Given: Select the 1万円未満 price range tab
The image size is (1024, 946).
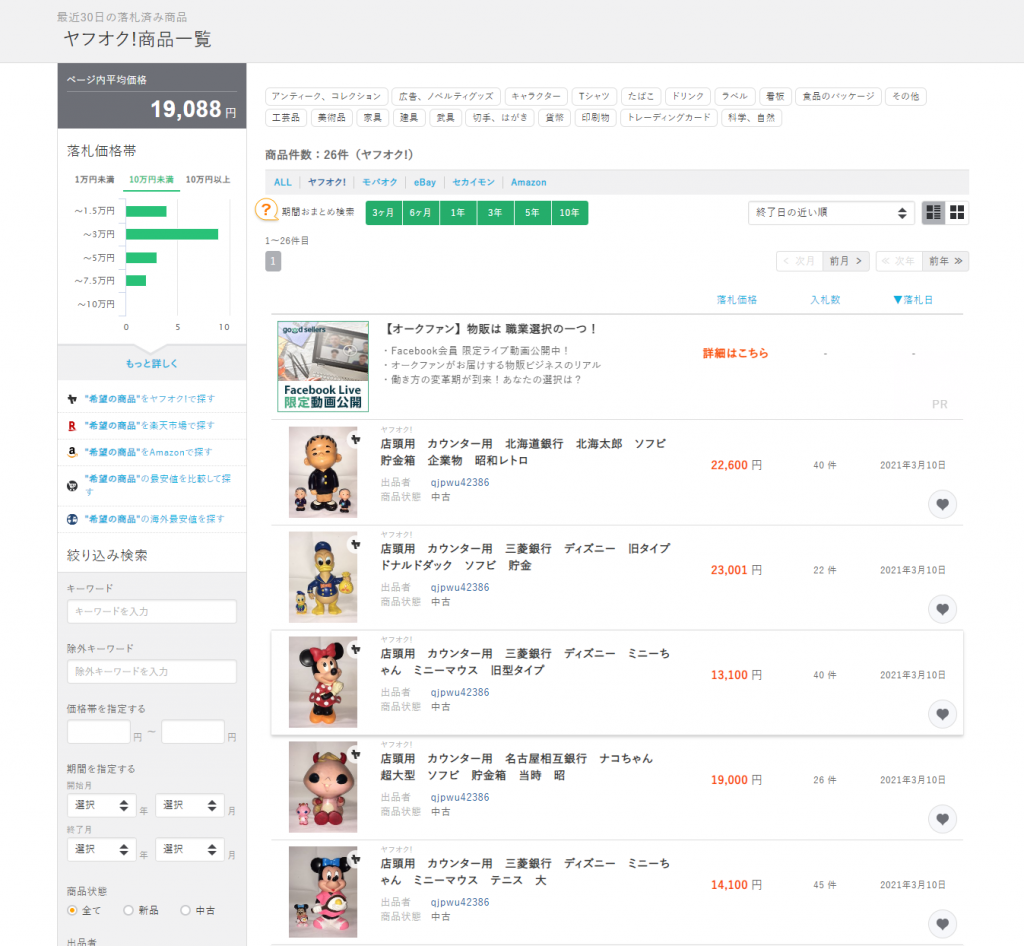Looking at the screenshot, I should click(x=94, y=179).
